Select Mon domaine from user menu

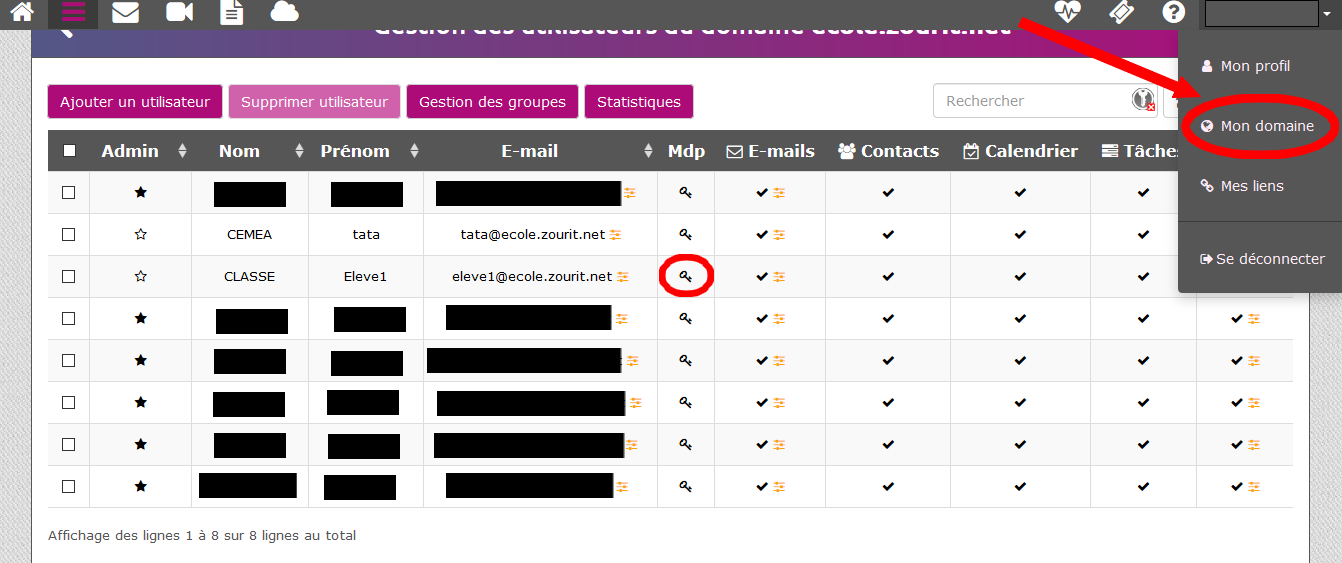tap(1266, 126)
